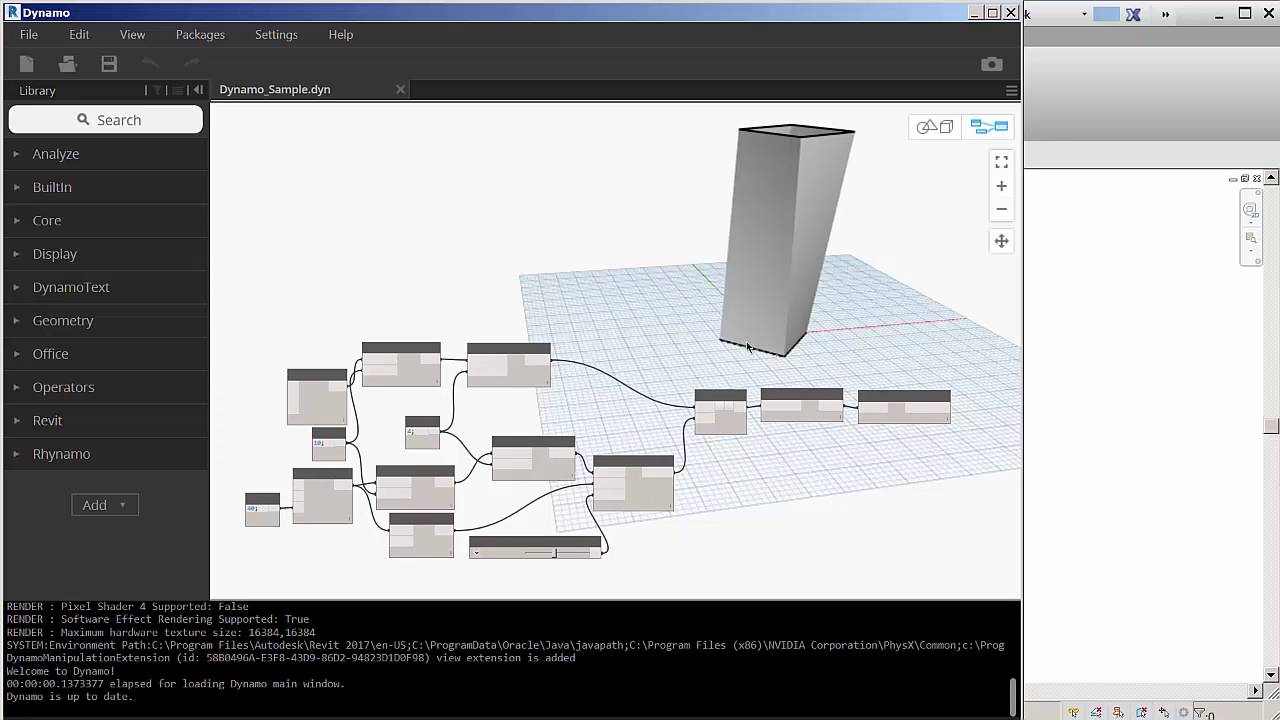Viewport: 1280px width, 720px height.
Task: Open the Add dropdown in the Library
Action: pyautogui.click(x=104, y=505)
